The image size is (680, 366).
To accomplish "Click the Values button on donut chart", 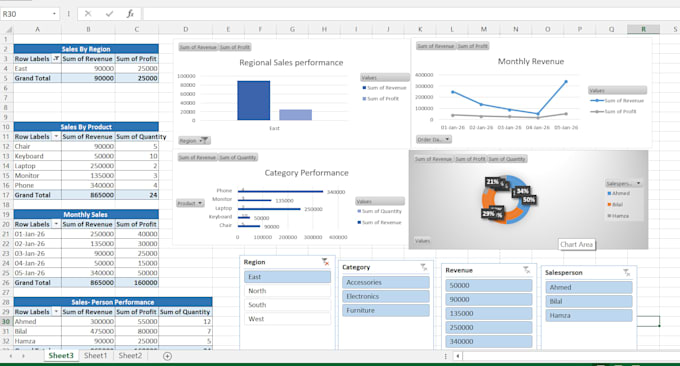I will pos(422,241).
